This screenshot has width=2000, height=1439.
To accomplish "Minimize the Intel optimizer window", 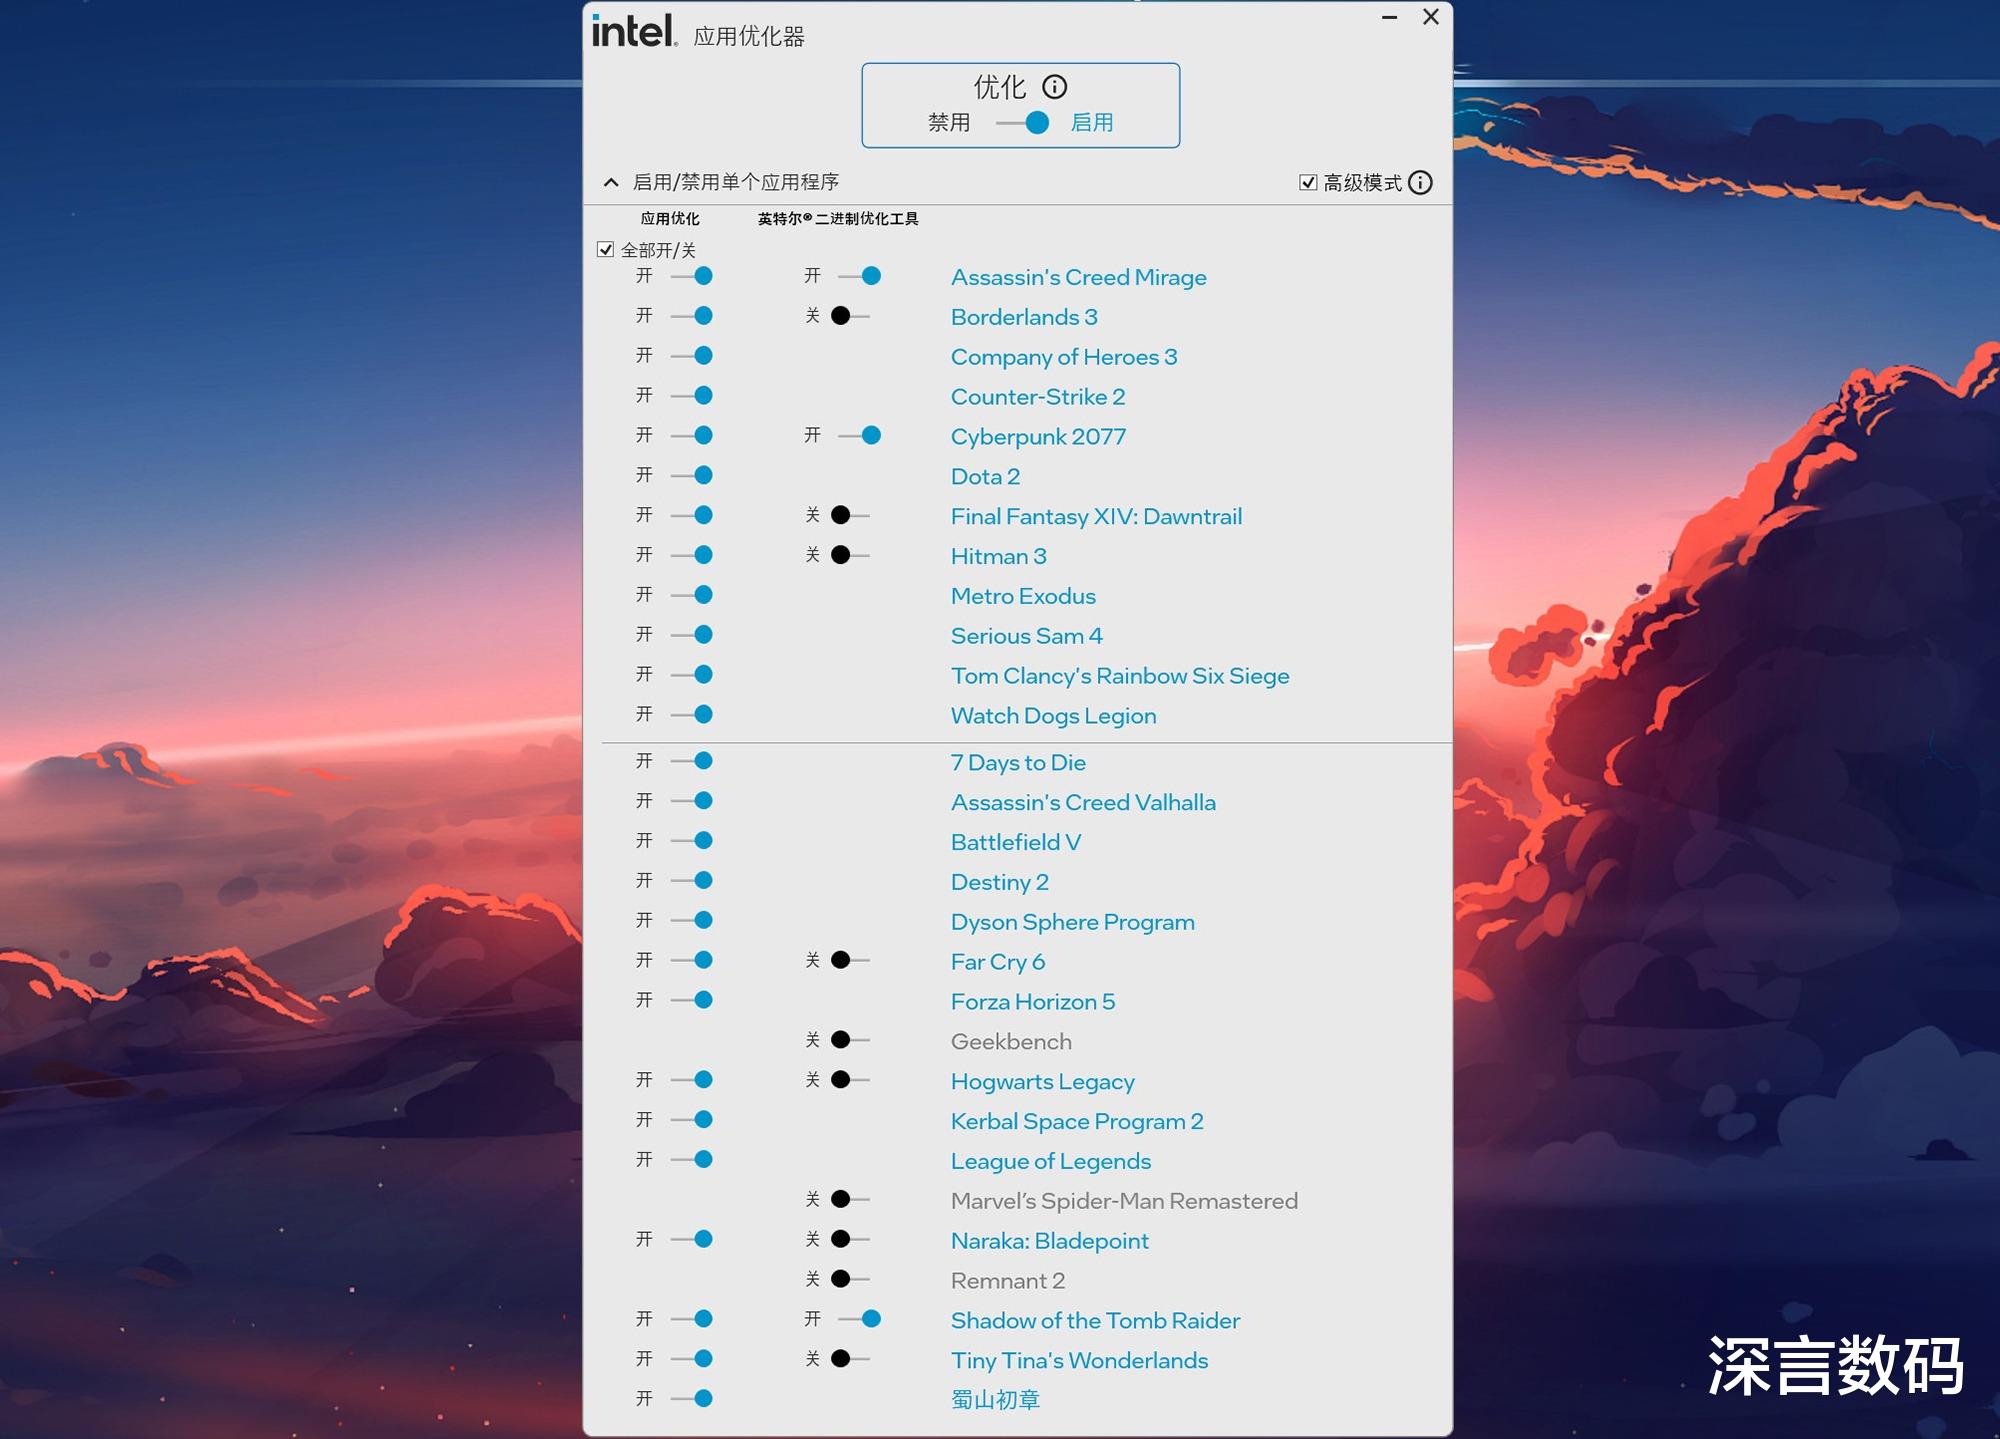I will pos(1389,17).
